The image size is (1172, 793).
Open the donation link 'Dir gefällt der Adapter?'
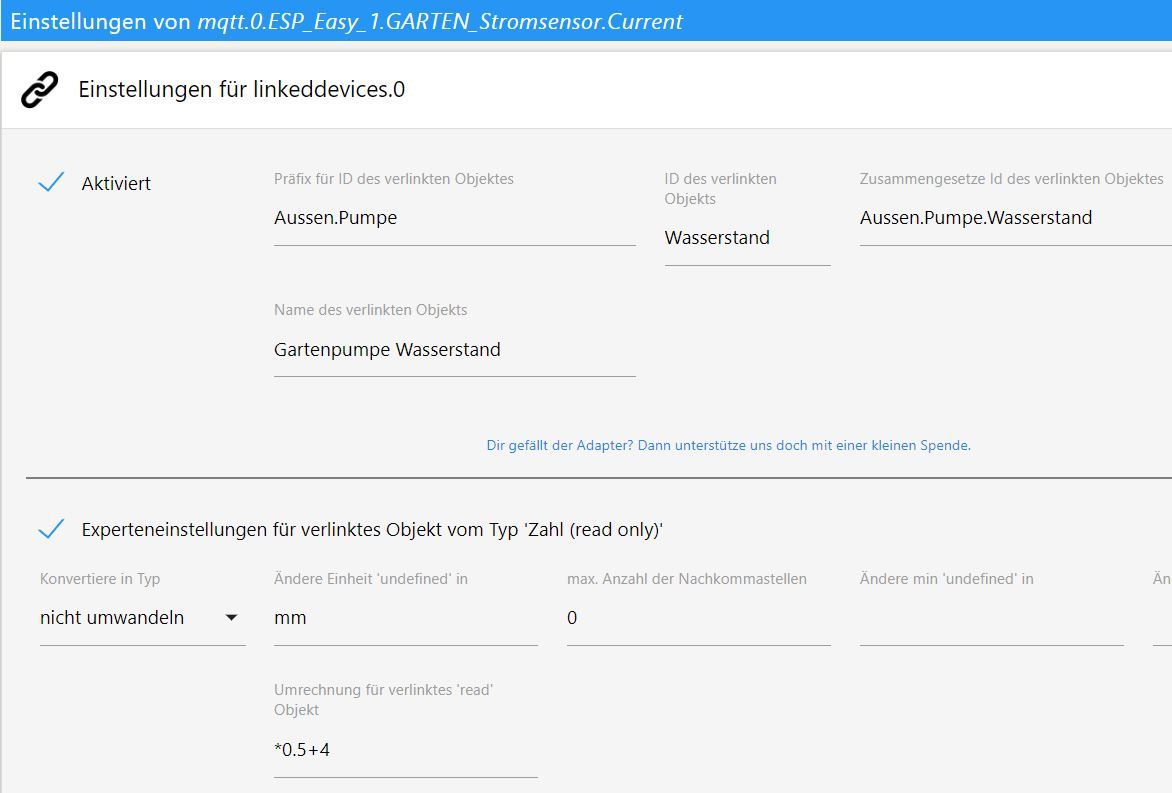[x=728, y=445]
